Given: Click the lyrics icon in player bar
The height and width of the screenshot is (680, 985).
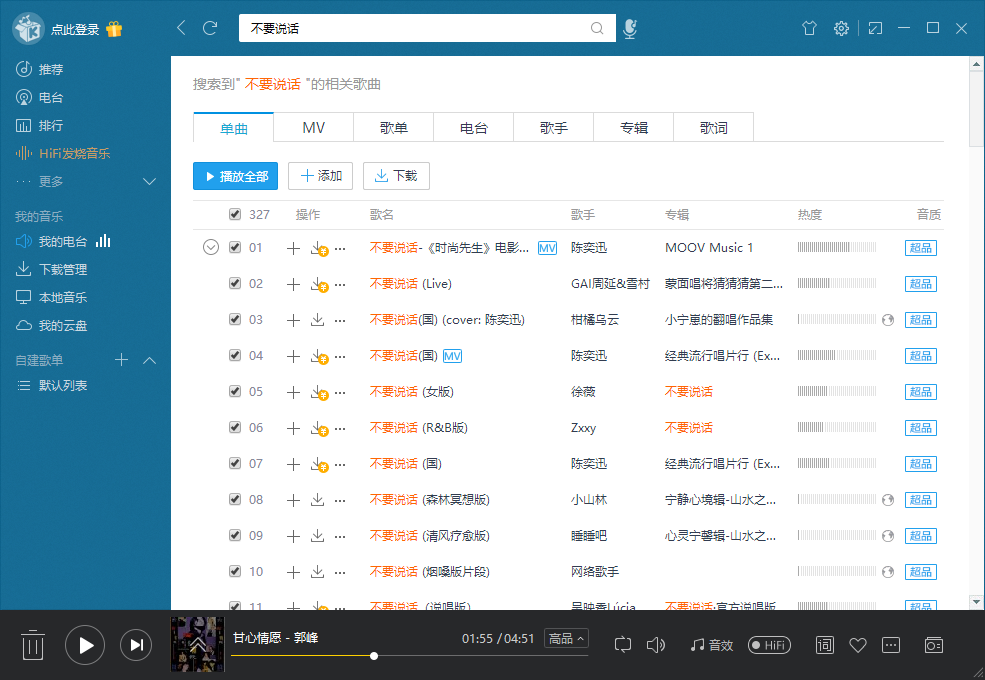Looking at the screenshot, I should [x=825, y=645].
